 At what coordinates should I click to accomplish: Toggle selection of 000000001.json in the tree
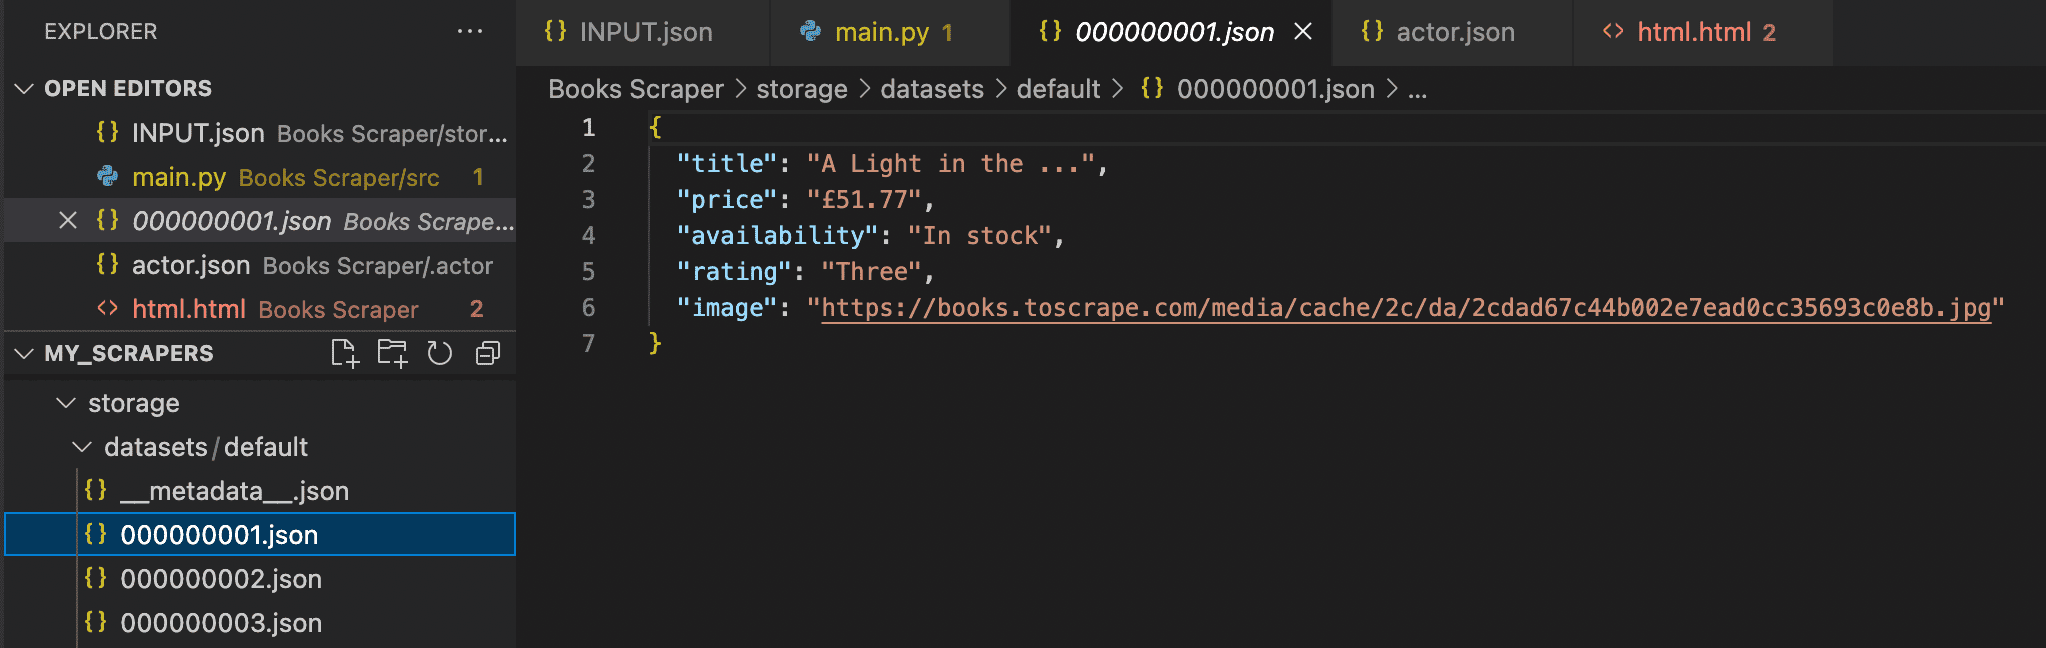click(x=219, y=534)
